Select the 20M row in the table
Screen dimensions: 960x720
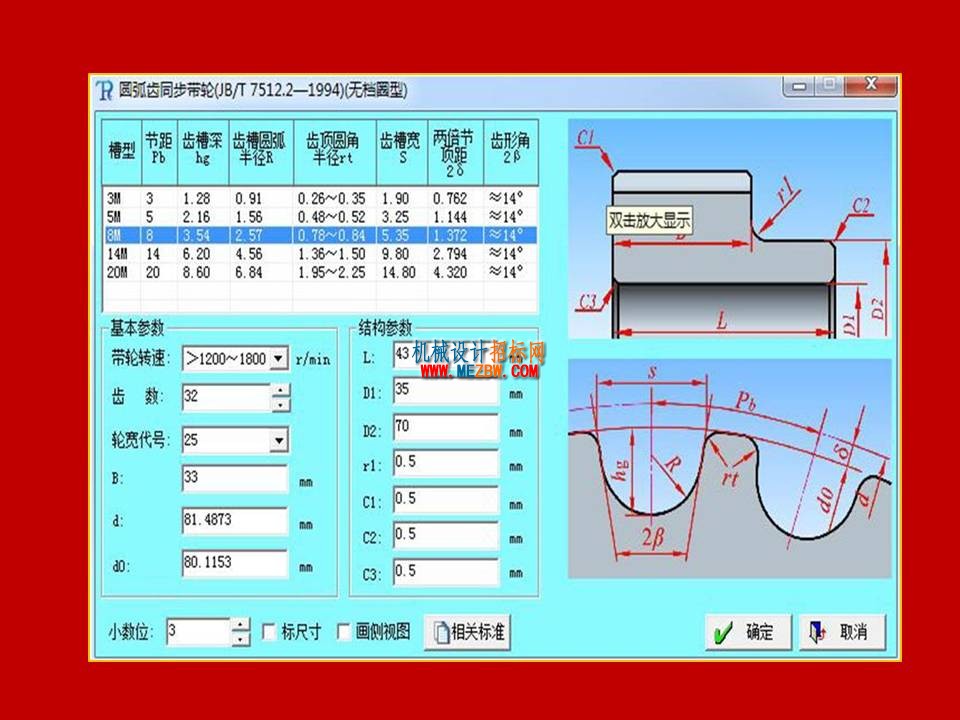pyautogui.click(x=320, y=272)
